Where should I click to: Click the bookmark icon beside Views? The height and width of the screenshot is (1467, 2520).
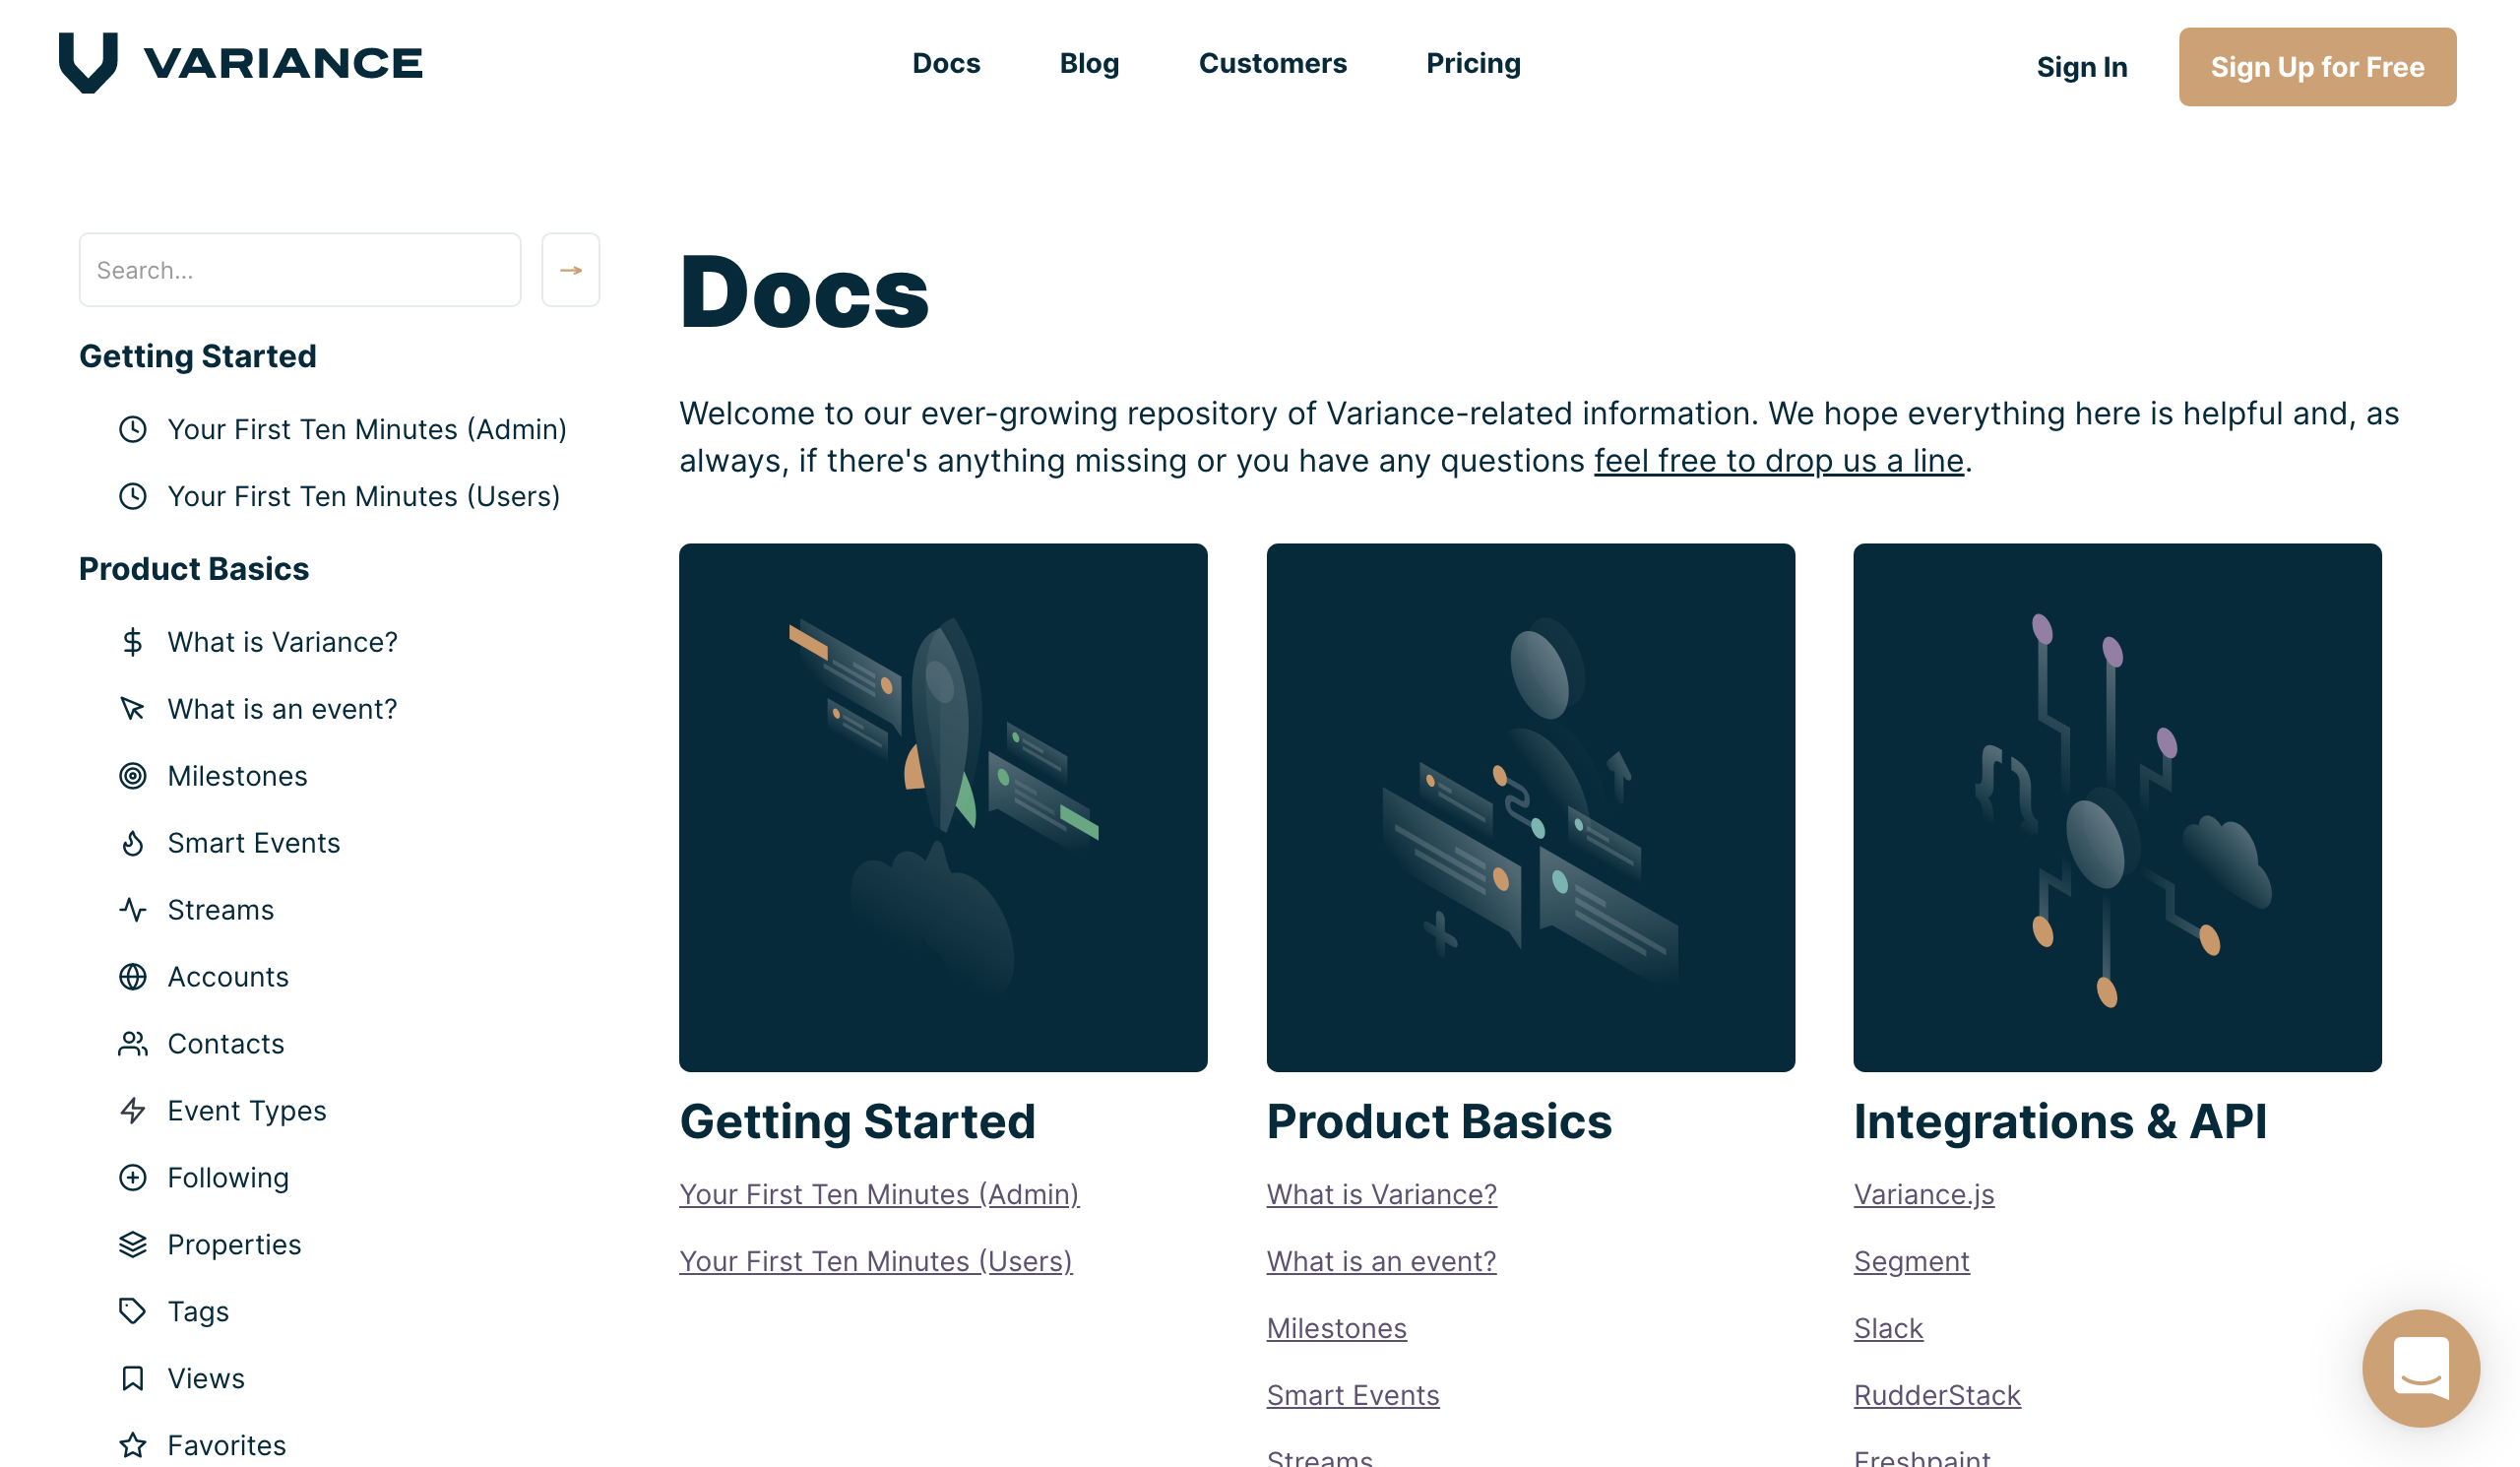(133, 1379)
